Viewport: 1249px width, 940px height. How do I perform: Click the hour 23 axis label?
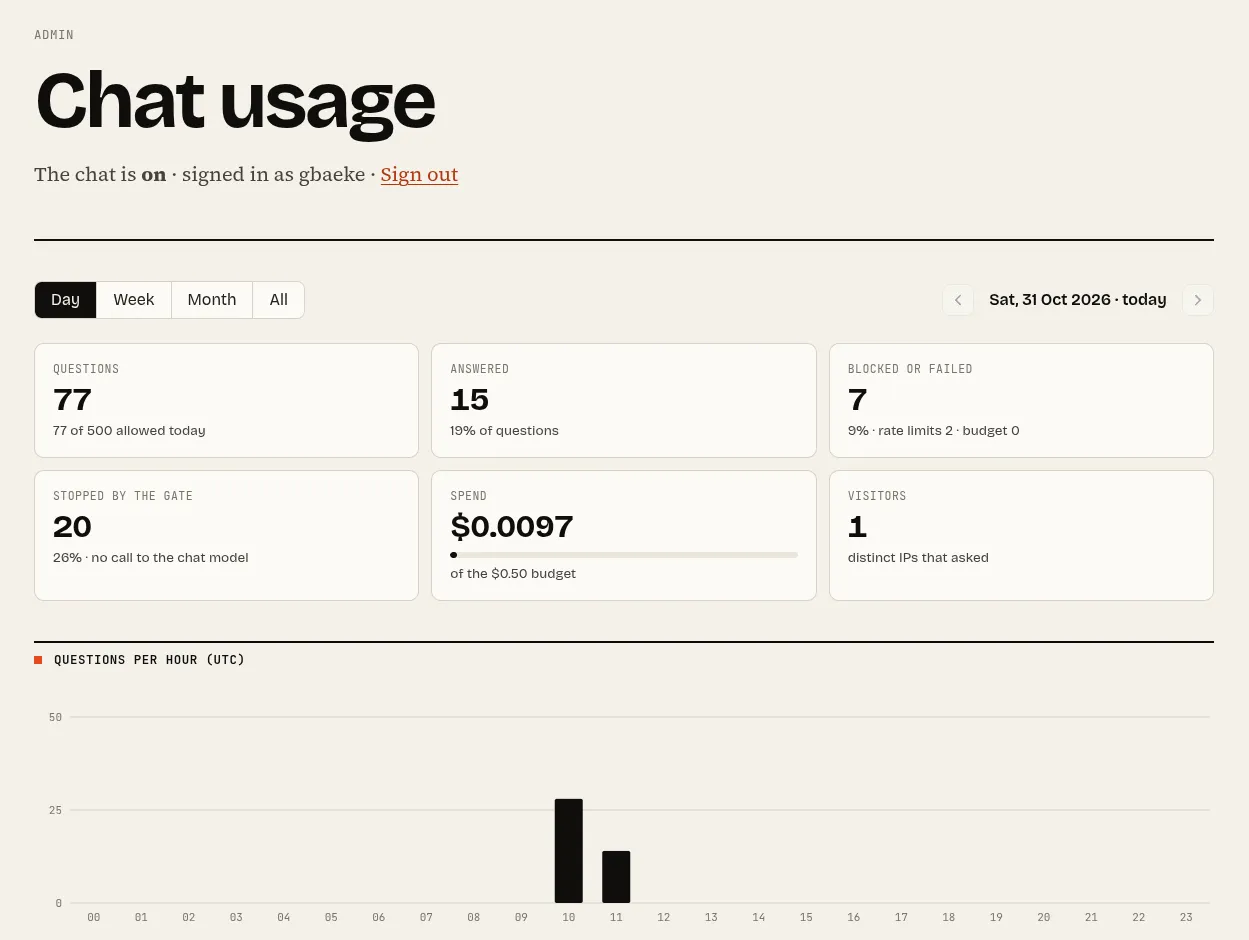click(1186, 917)
